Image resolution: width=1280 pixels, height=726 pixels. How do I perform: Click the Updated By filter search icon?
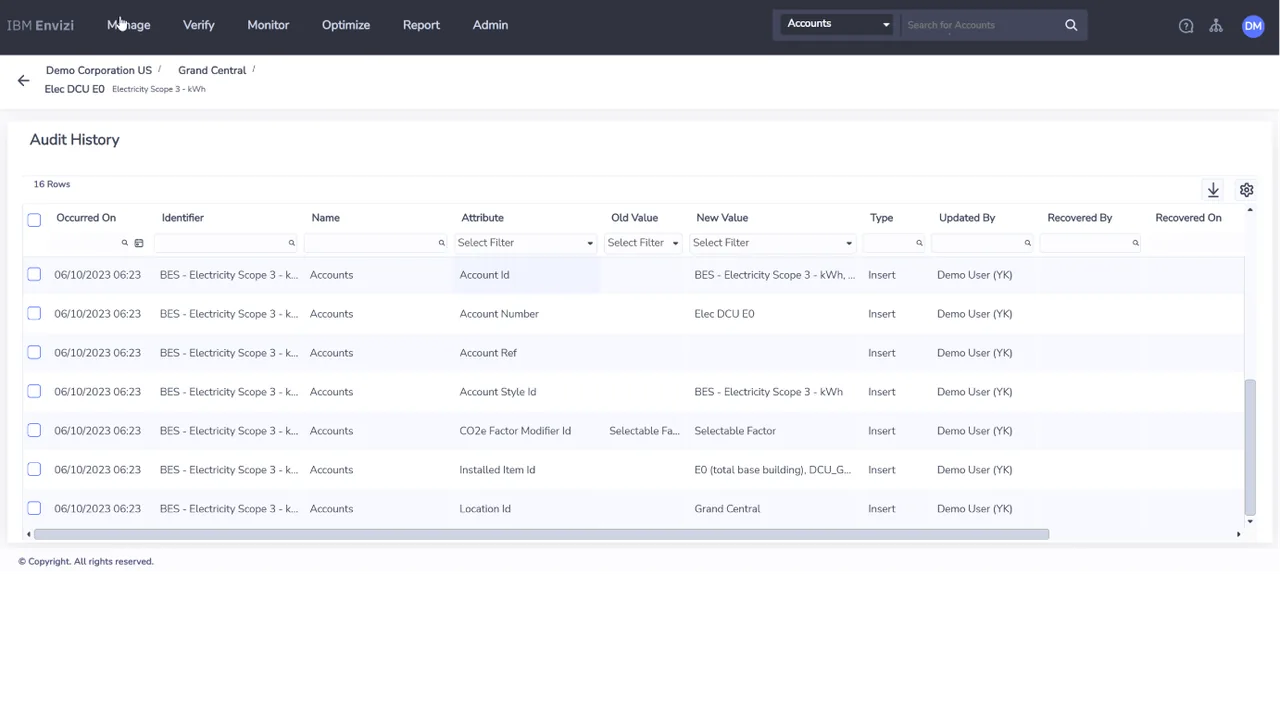[x=1027, y=243]
